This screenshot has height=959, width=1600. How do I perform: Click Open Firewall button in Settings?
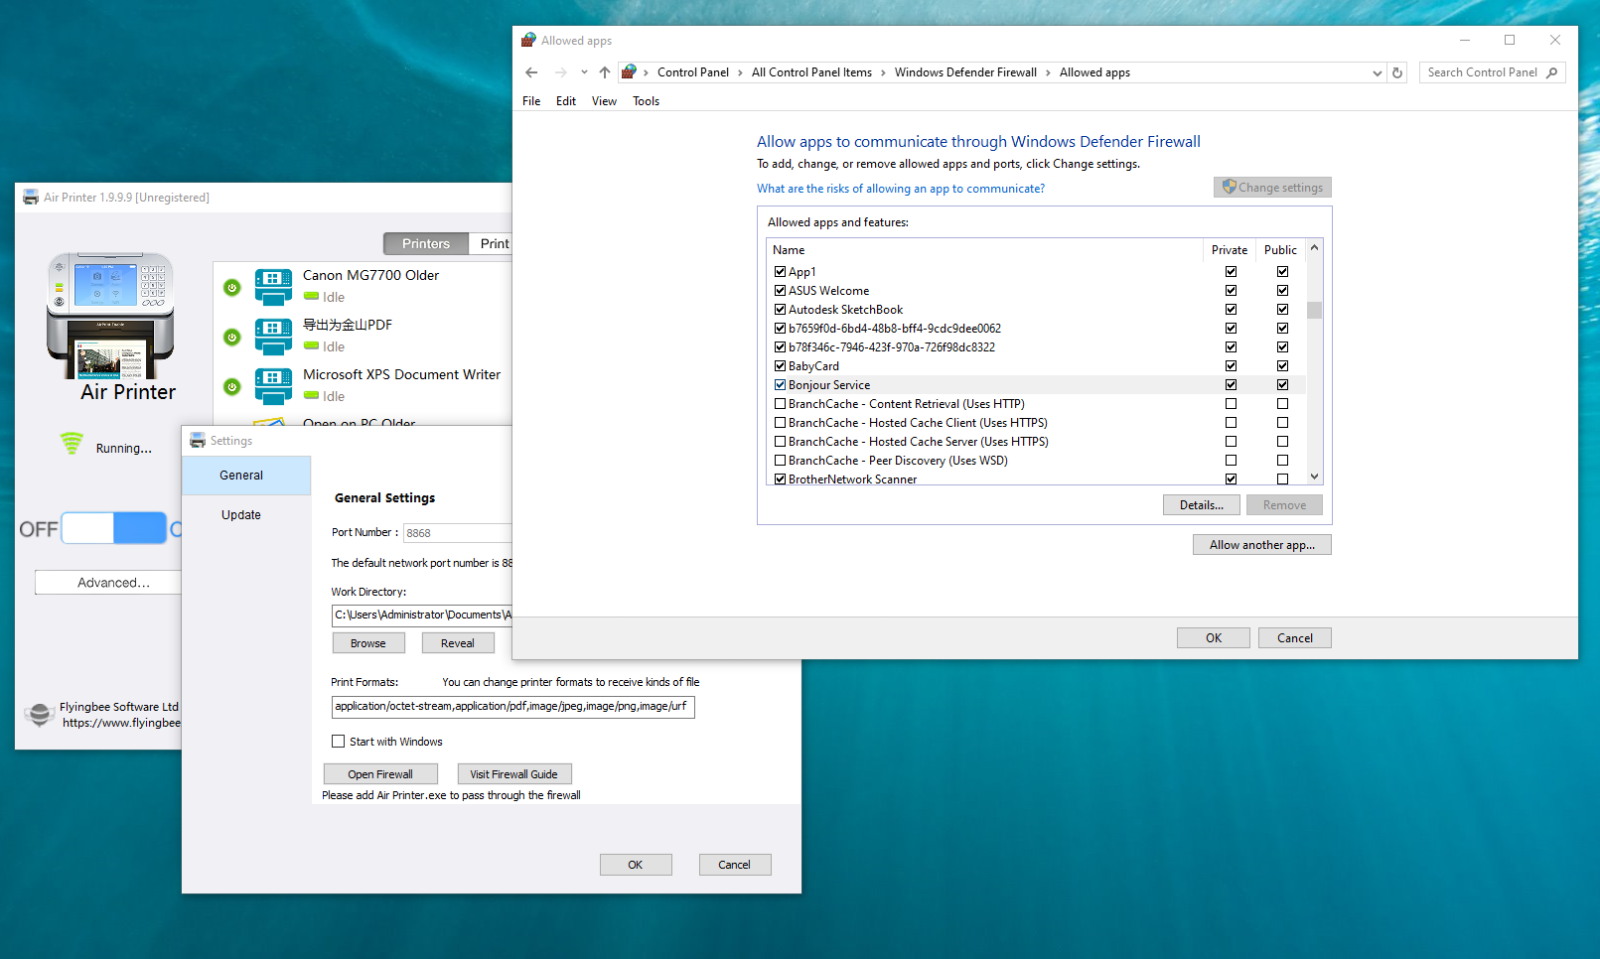[380, 774]
